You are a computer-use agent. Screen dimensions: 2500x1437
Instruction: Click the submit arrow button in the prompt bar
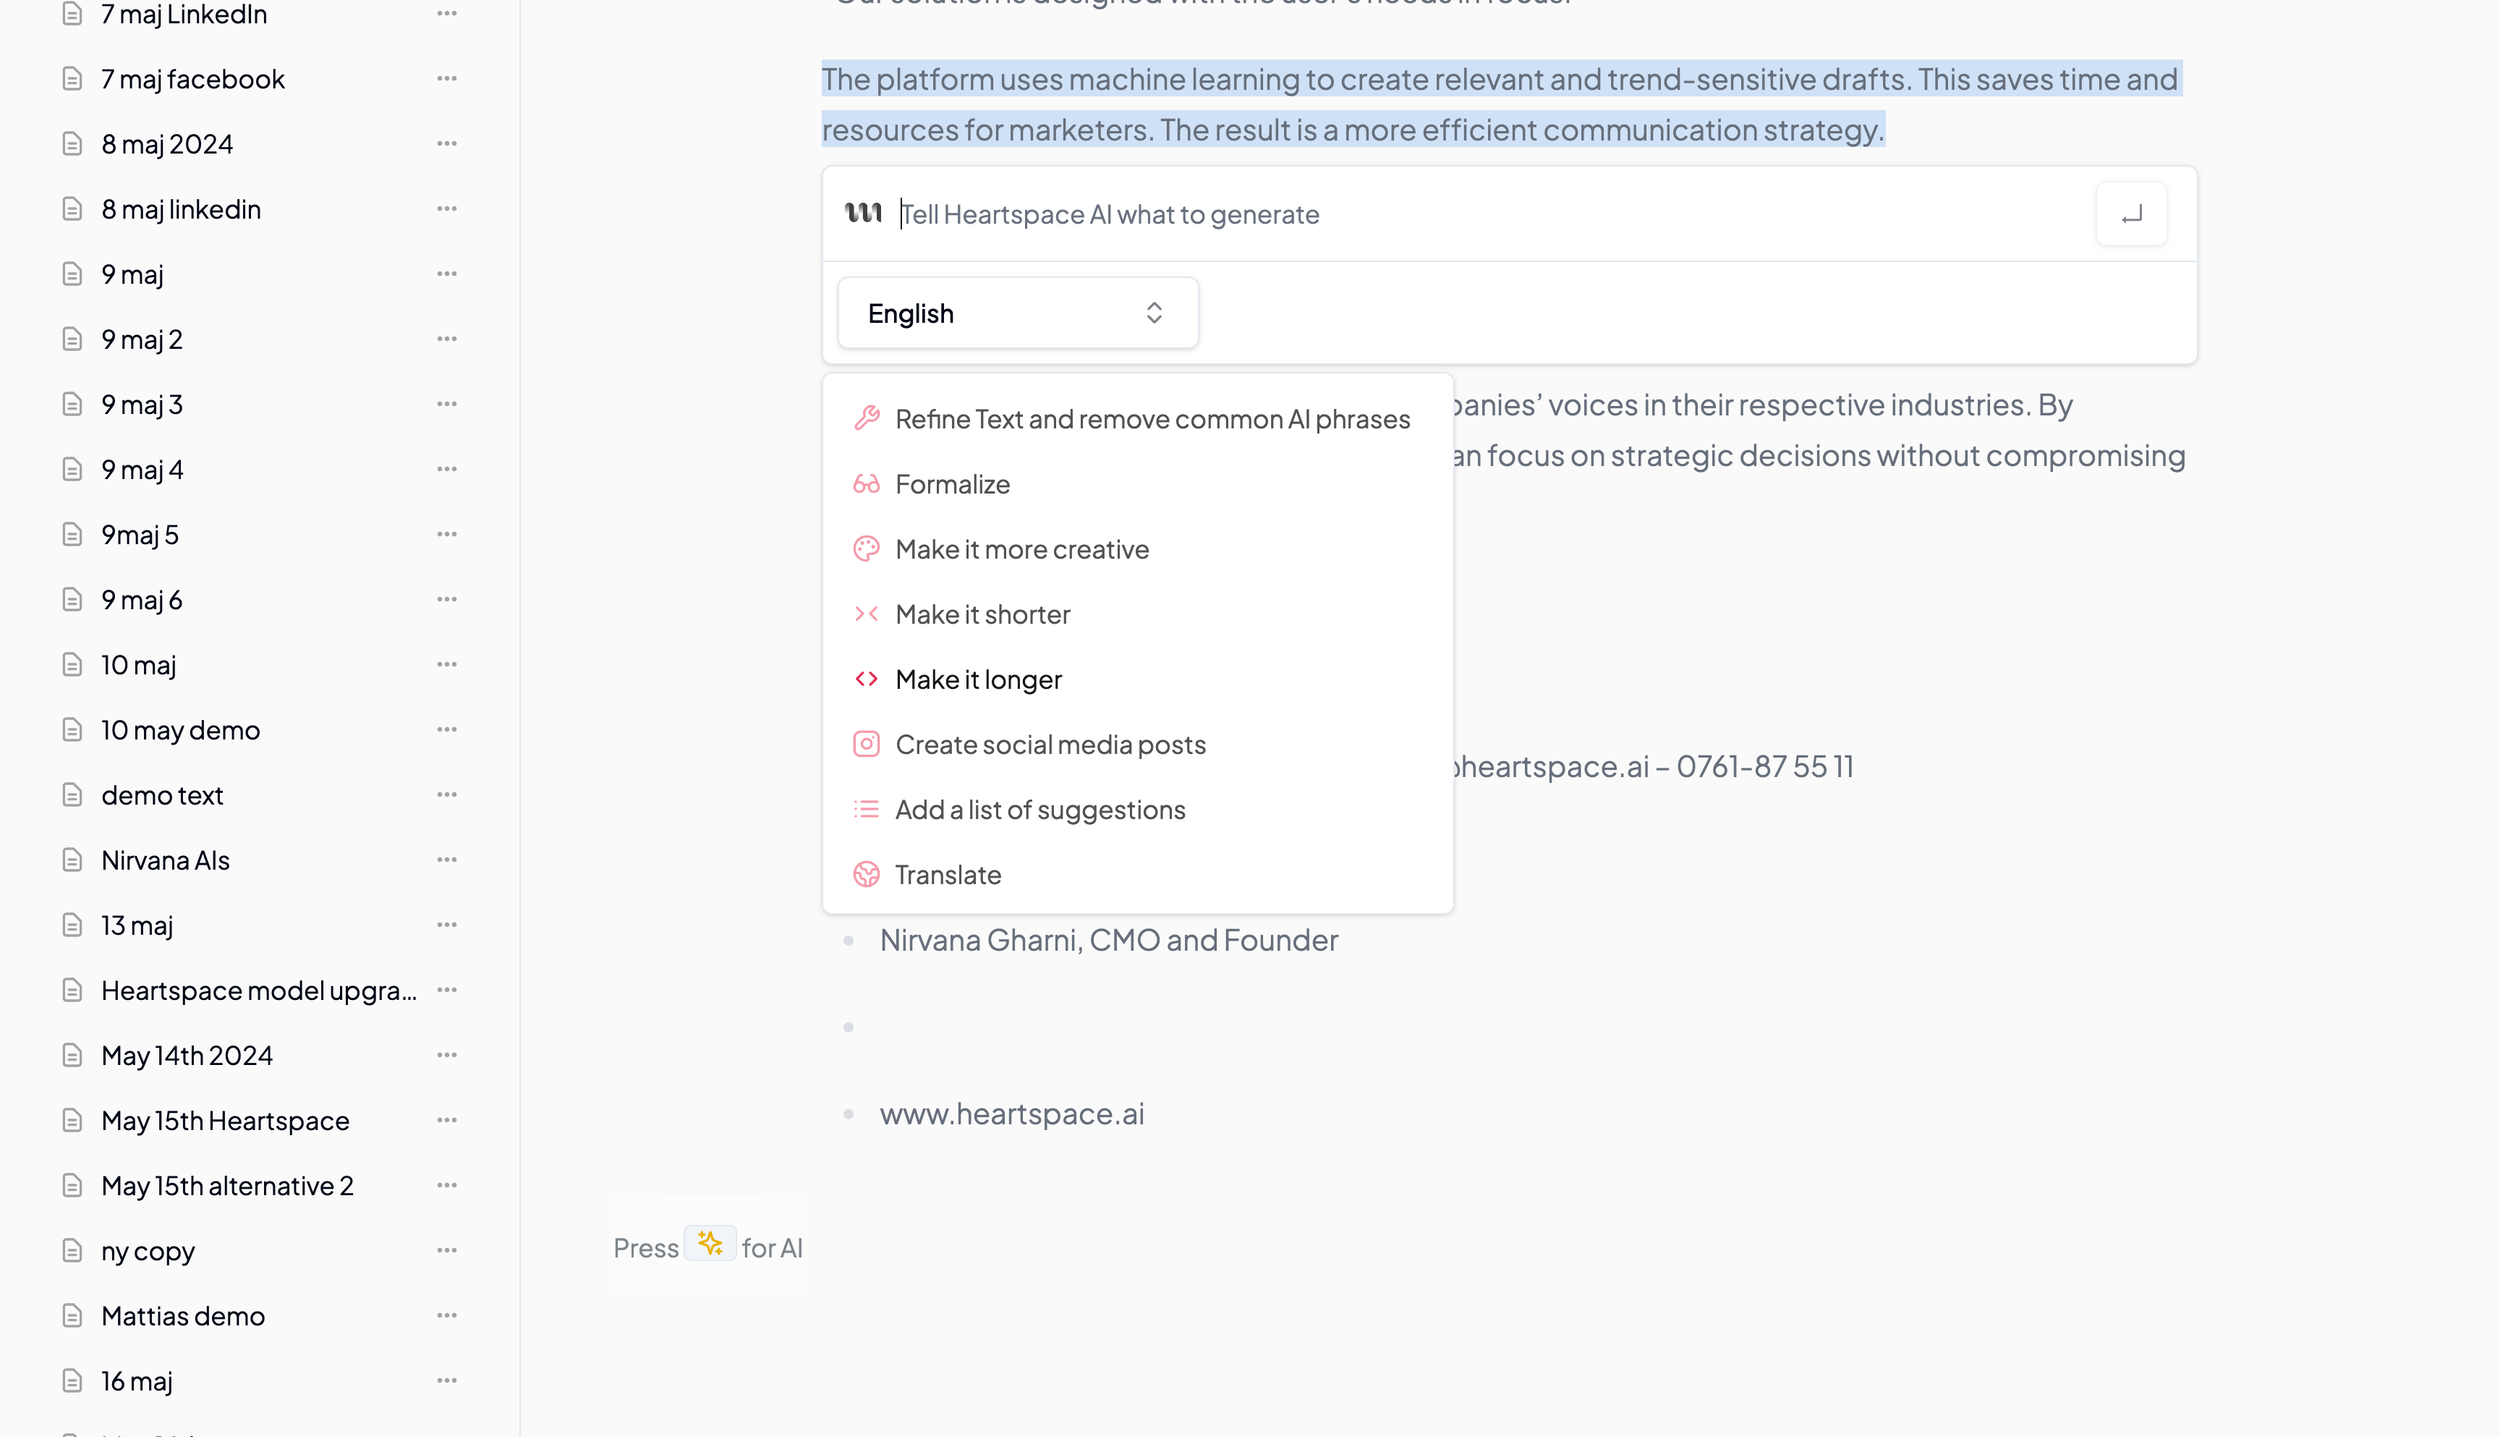(2131, 213)
